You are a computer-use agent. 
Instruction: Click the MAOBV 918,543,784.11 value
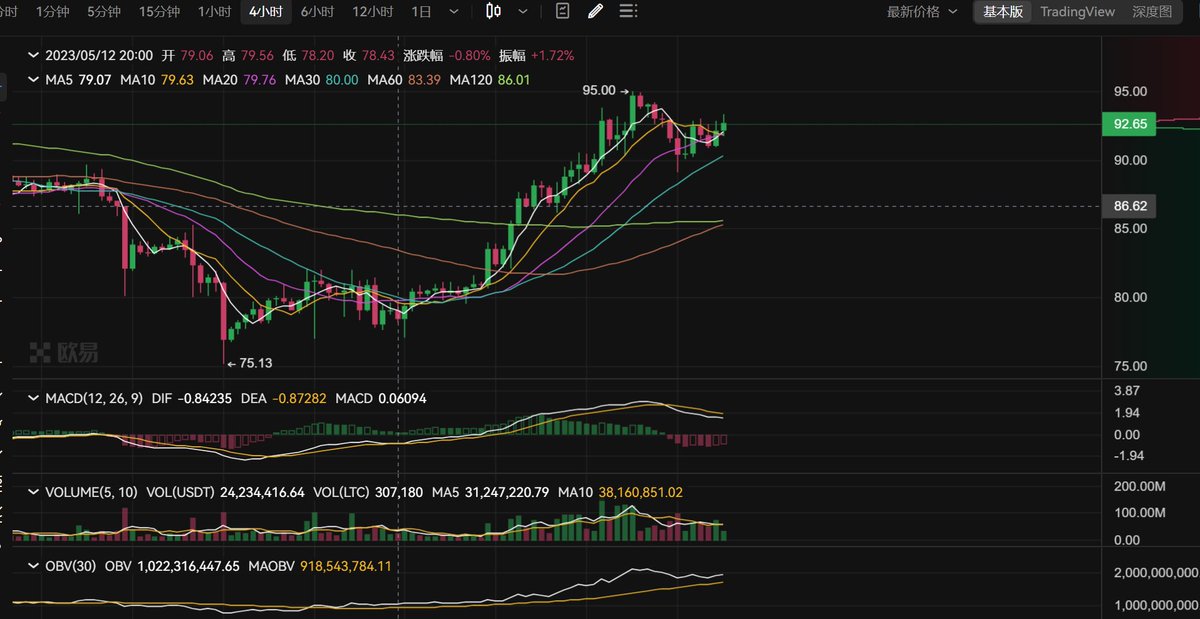click(319, 565)
